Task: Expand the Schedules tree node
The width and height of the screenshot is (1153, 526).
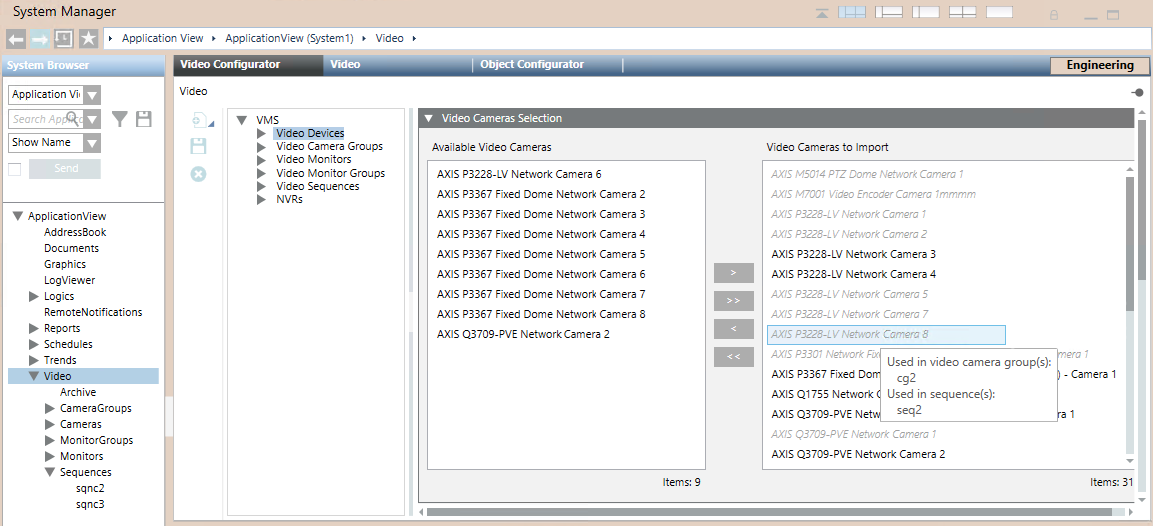Action: pyautogui.click(x=33, y=344)
